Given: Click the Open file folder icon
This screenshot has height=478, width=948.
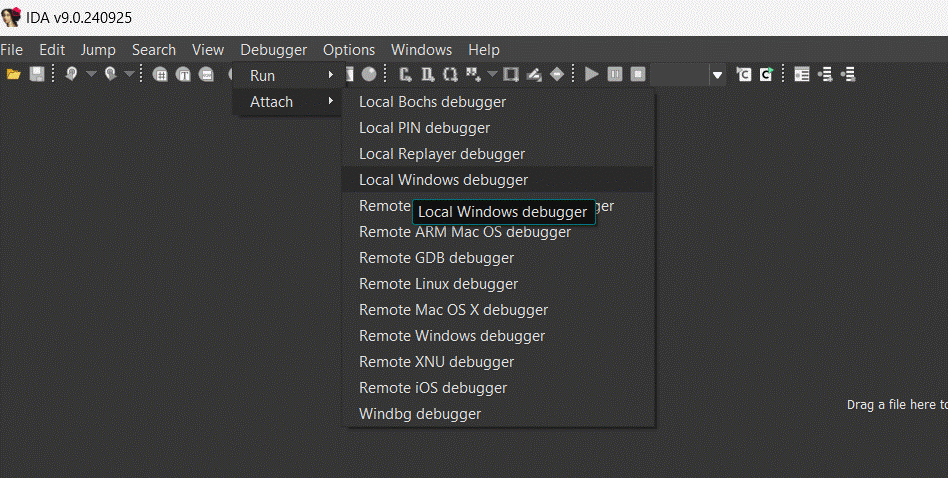Looking at the screenshot, I should (13, 74).
